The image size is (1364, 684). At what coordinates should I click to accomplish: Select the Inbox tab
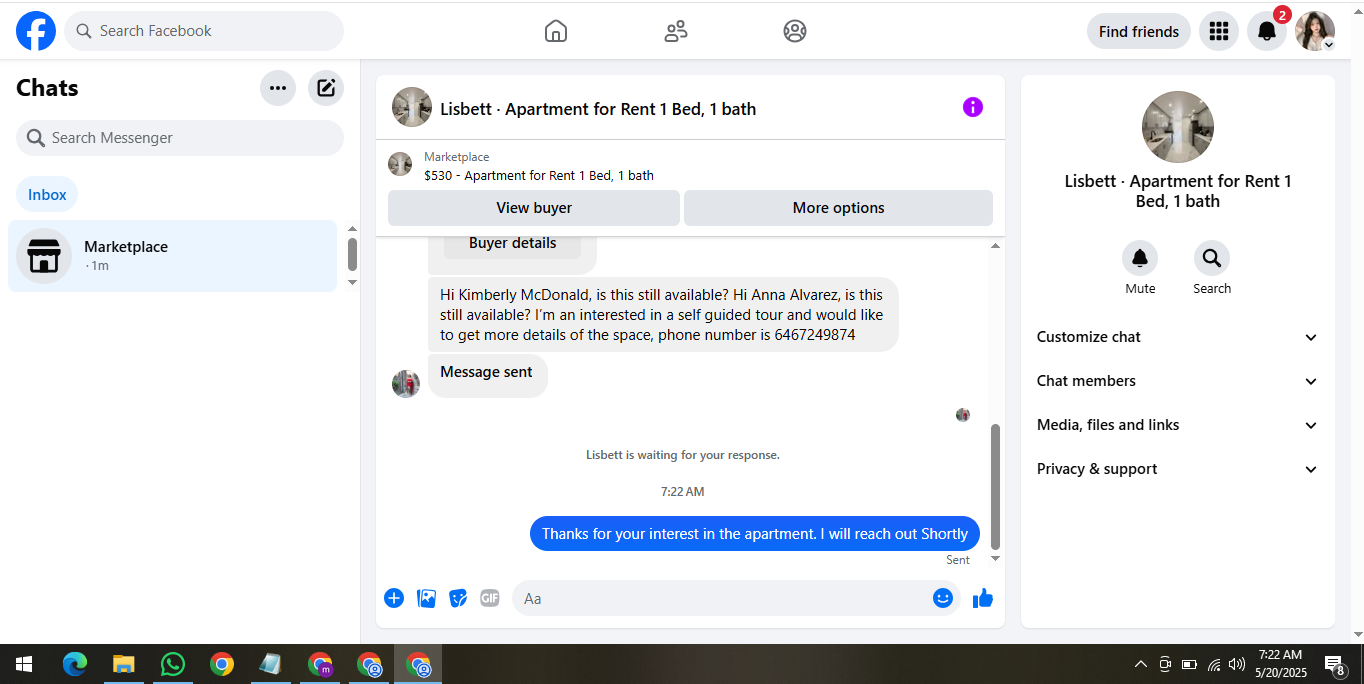(47, 194)
